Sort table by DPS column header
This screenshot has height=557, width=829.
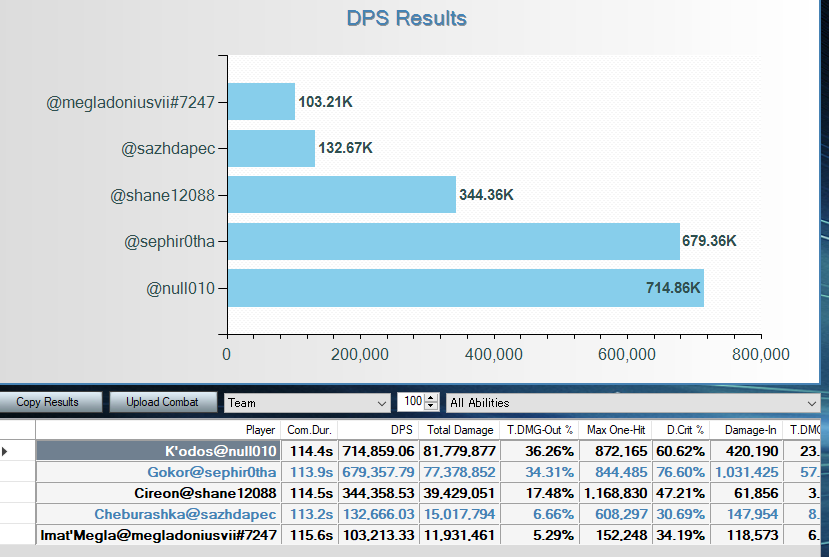point(379,430)
